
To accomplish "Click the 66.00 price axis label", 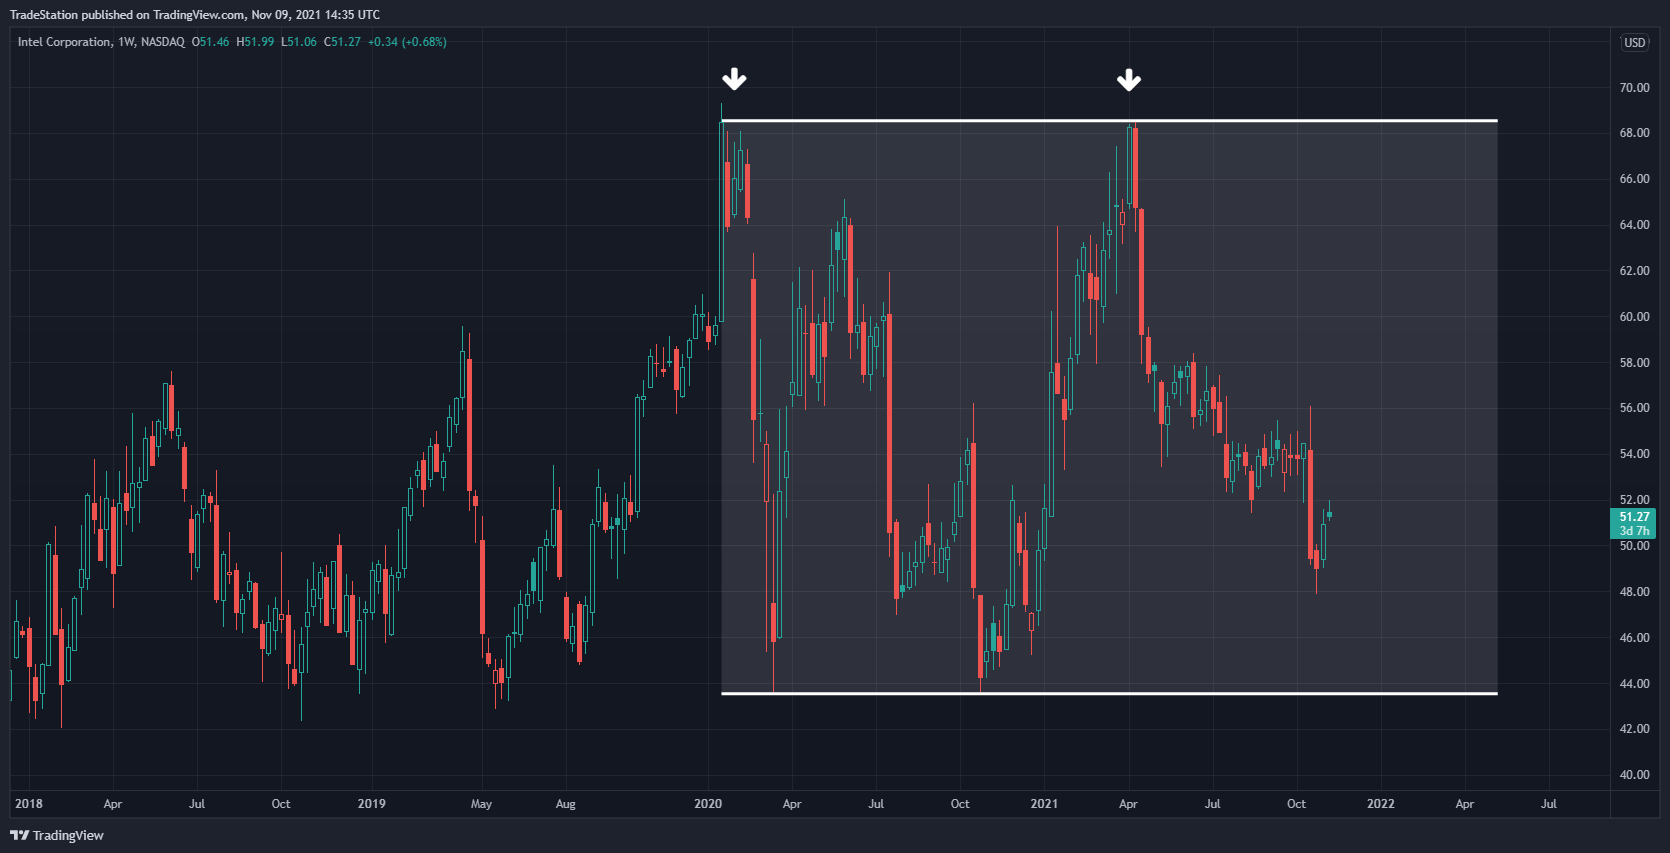I will 1634,179.
